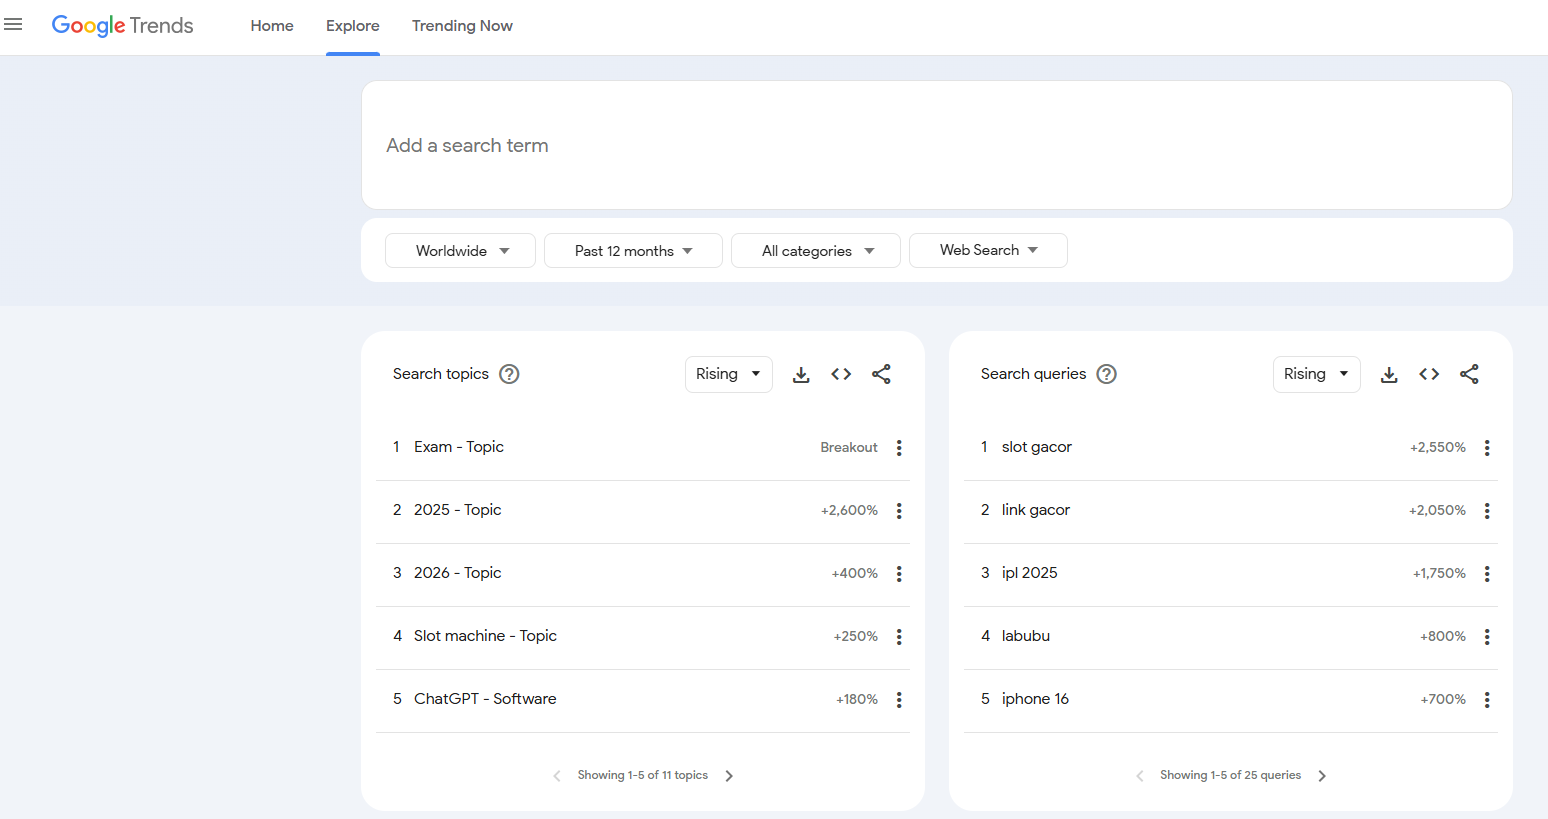Download Search queries data as CSV
The image size is (1548, 819).
point(1389,374)
